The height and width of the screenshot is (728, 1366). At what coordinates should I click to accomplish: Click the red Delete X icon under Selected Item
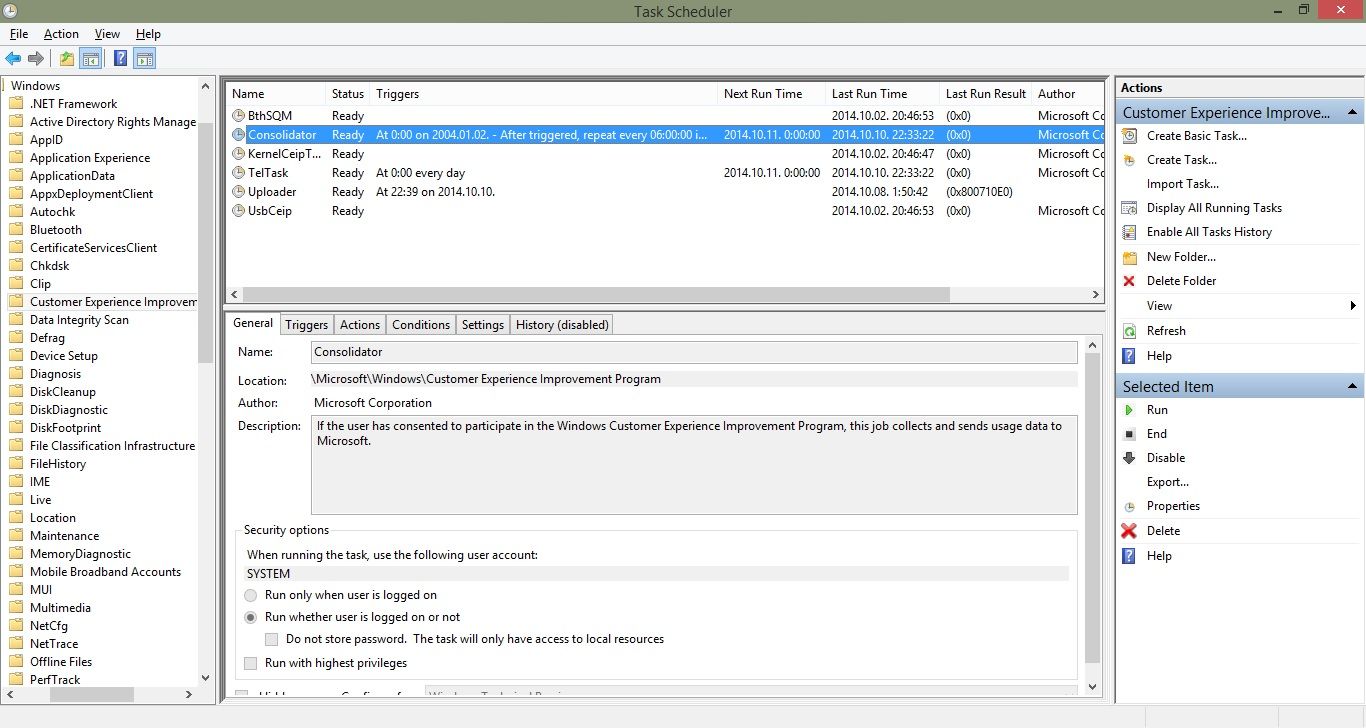(1130, 531)
